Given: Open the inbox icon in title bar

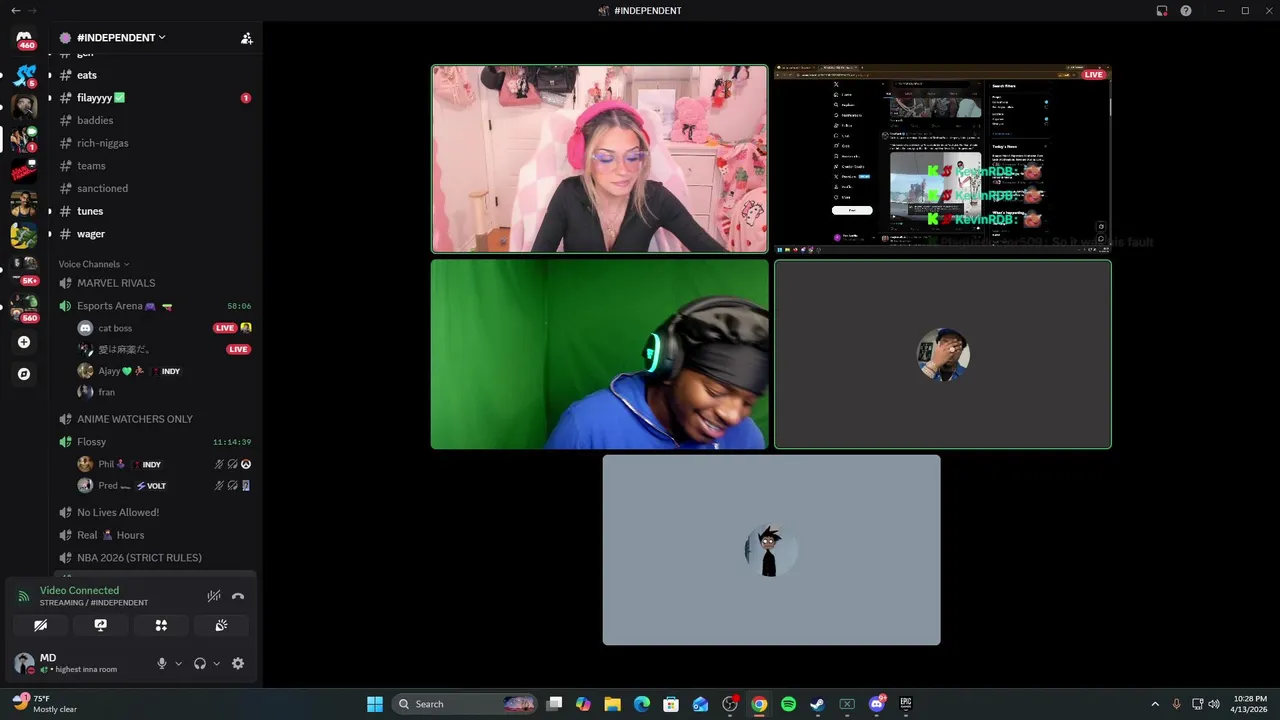Looking at the screenshot, I should point(1162,11).
